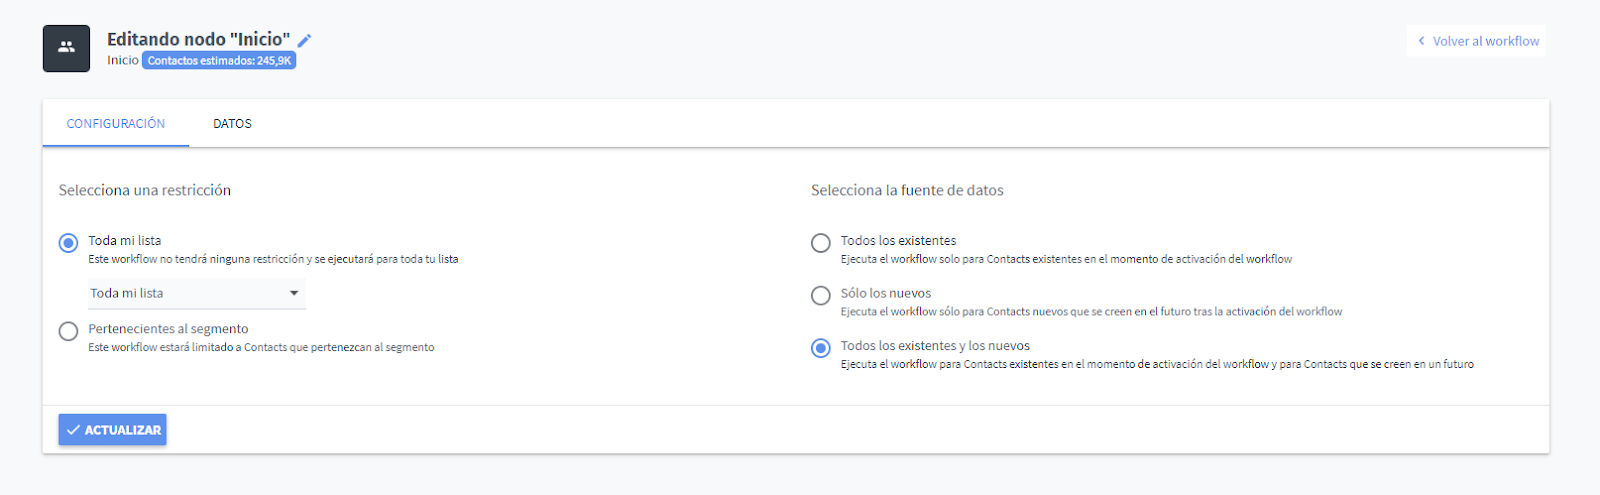Click the pencil icon to rename node
This screenshot has width=1600, height=495.
coord(305,40)
